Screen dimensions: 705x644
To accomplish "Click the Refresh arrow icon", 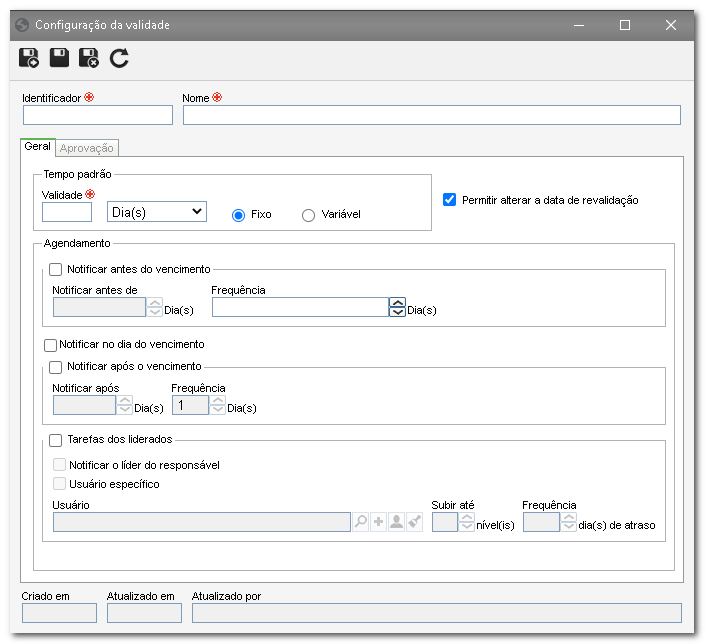I will pyautogui.click(x=119, y=58).
